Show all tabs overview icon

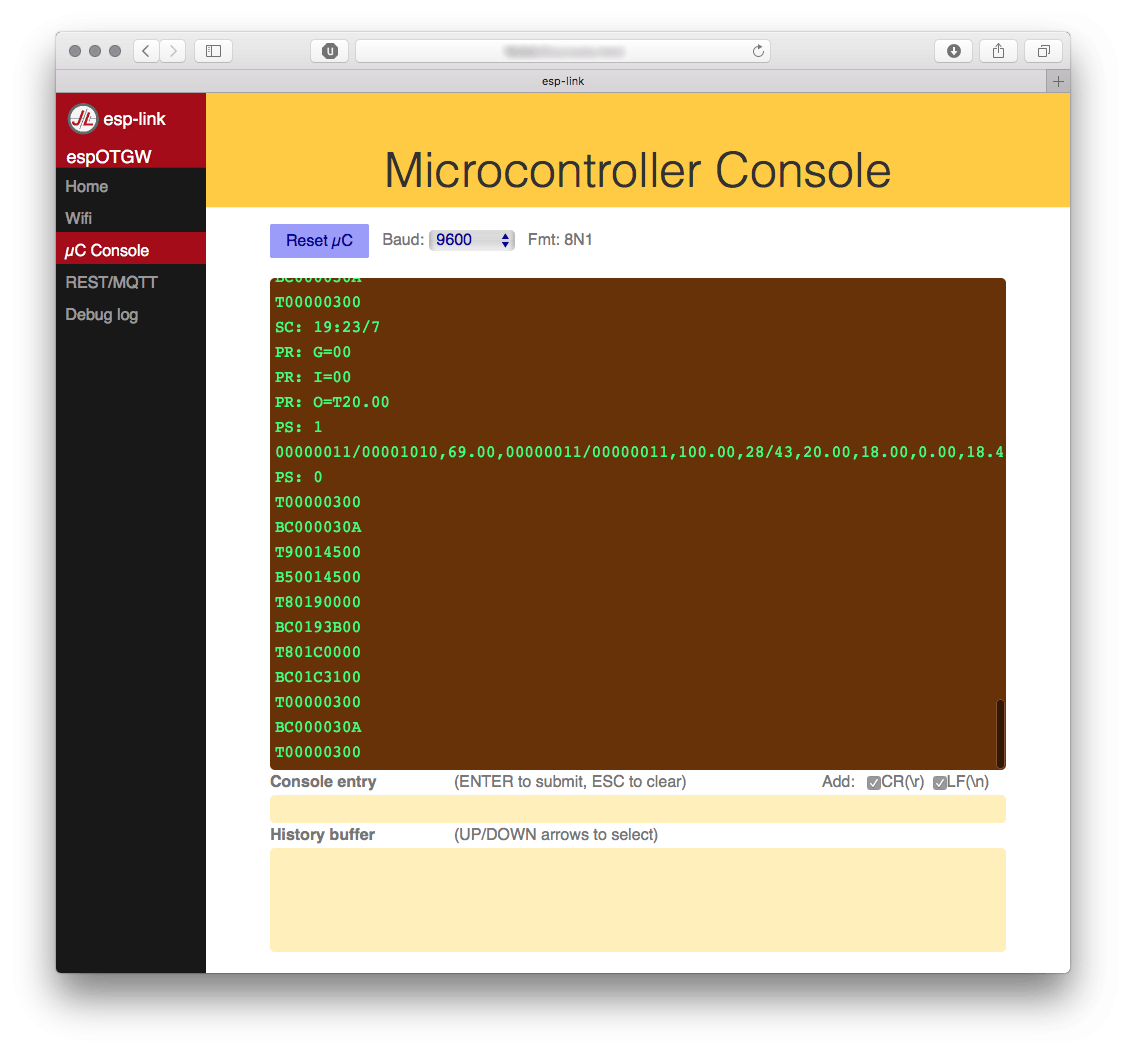point(1043,51)
